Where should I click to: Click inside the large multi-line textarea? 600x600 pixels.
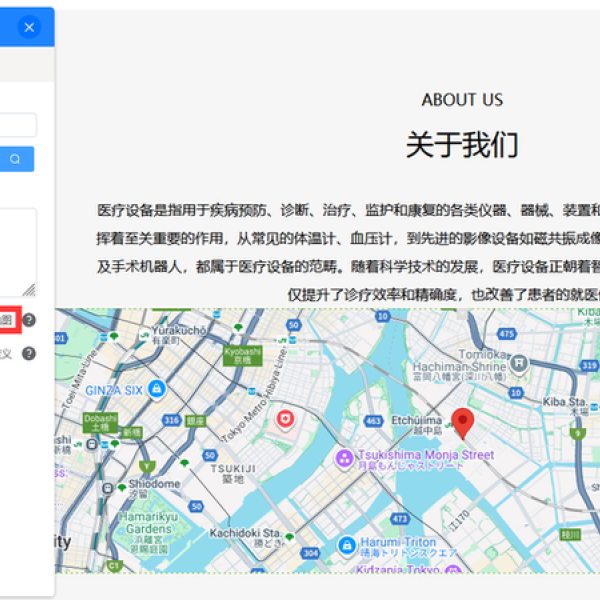(x=17, y=252)
